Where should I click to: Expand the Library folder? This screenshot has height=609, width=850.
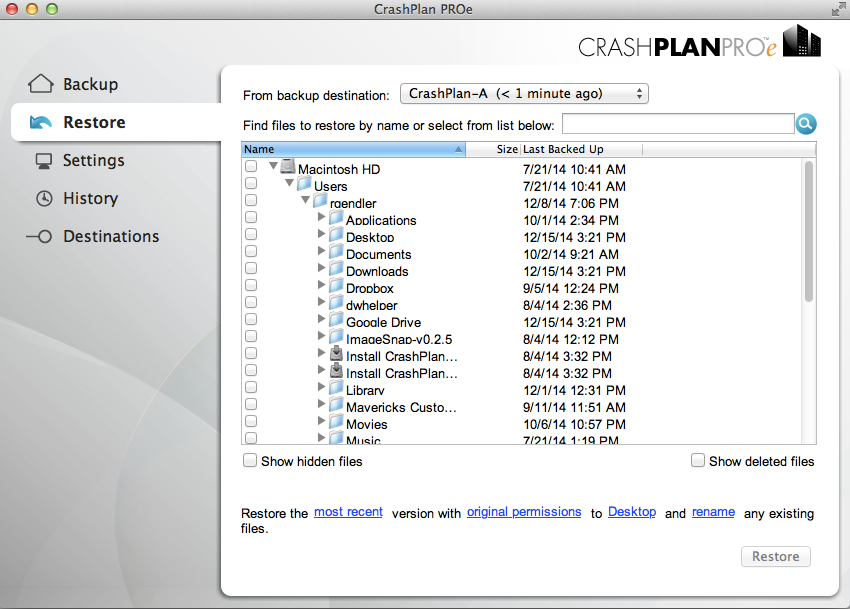321,387
